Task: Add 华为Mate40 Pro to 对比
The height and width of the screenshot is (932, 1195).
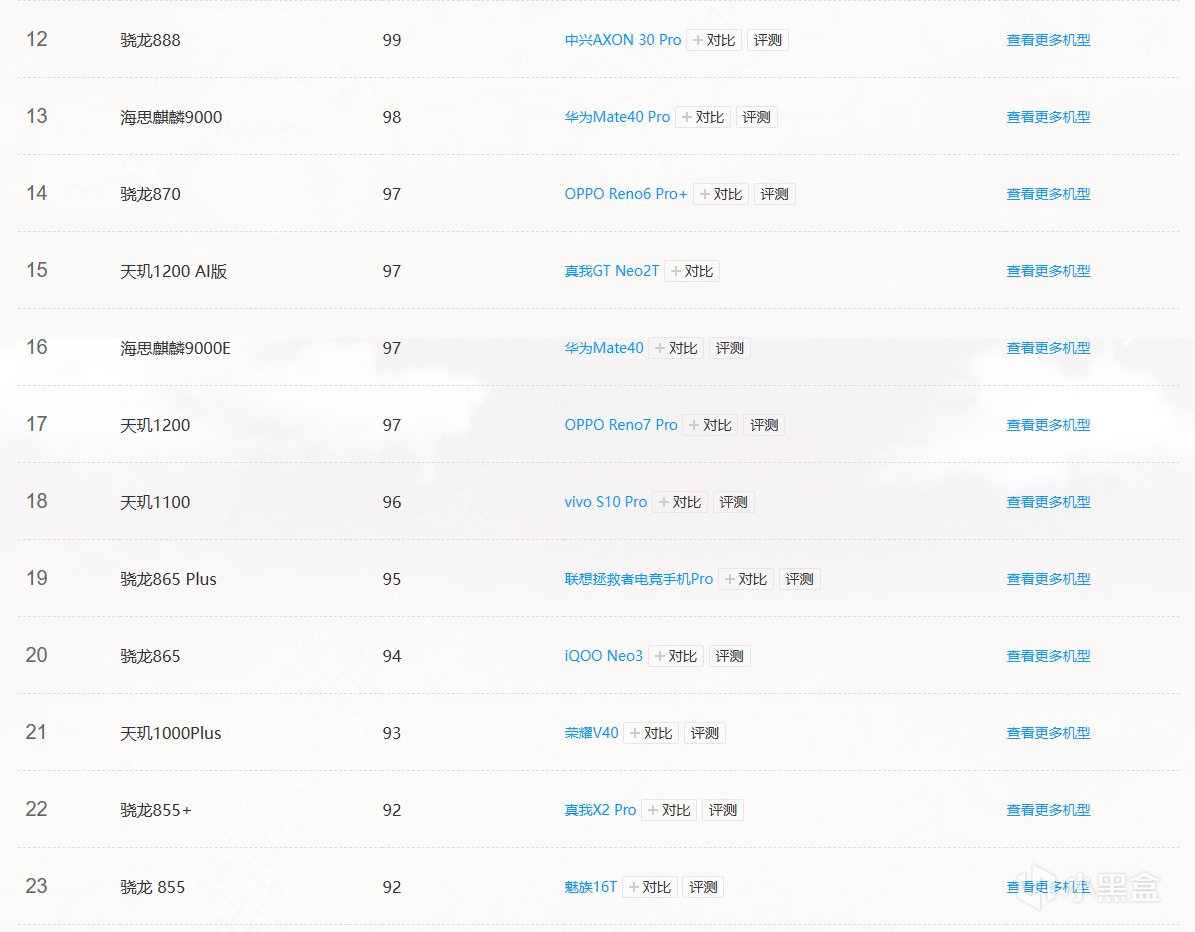Action: click(703, 117)
